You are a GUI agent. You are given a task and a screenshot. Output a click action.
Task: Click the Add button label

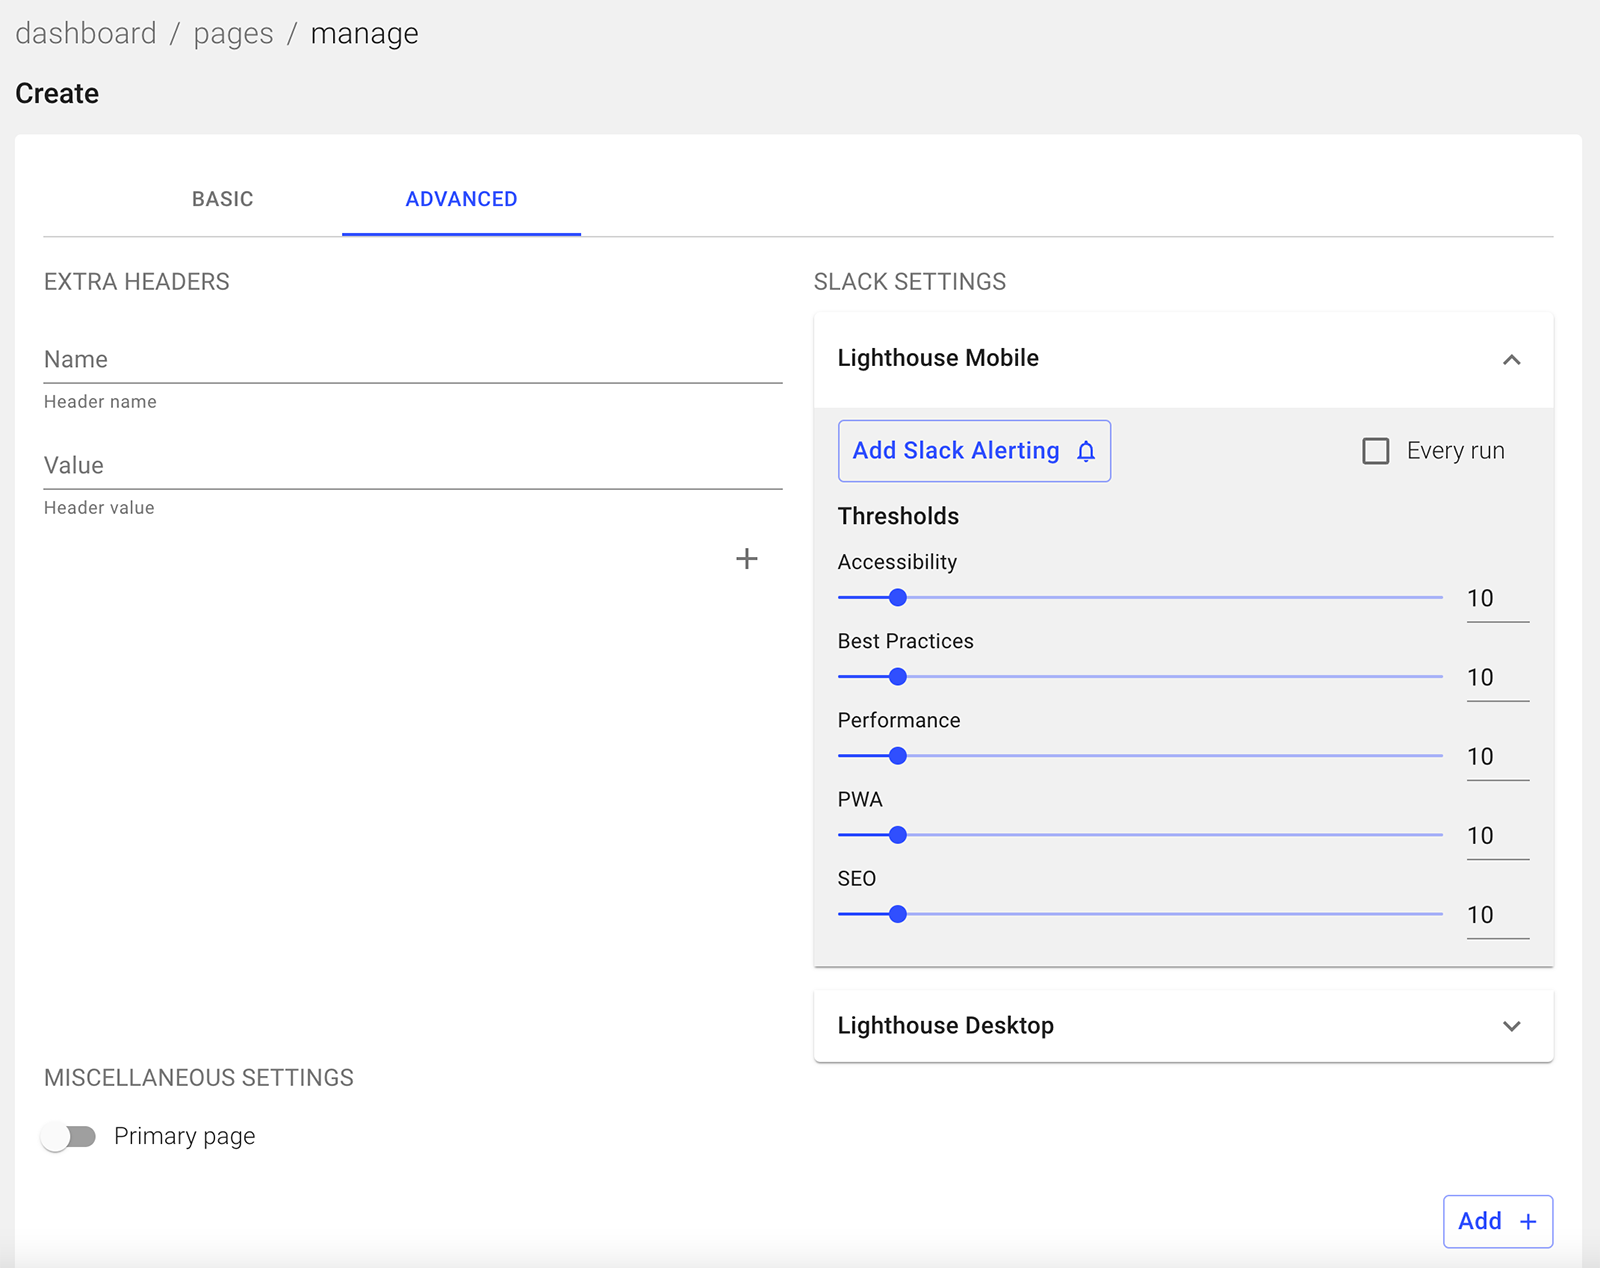(1480, 1221)
